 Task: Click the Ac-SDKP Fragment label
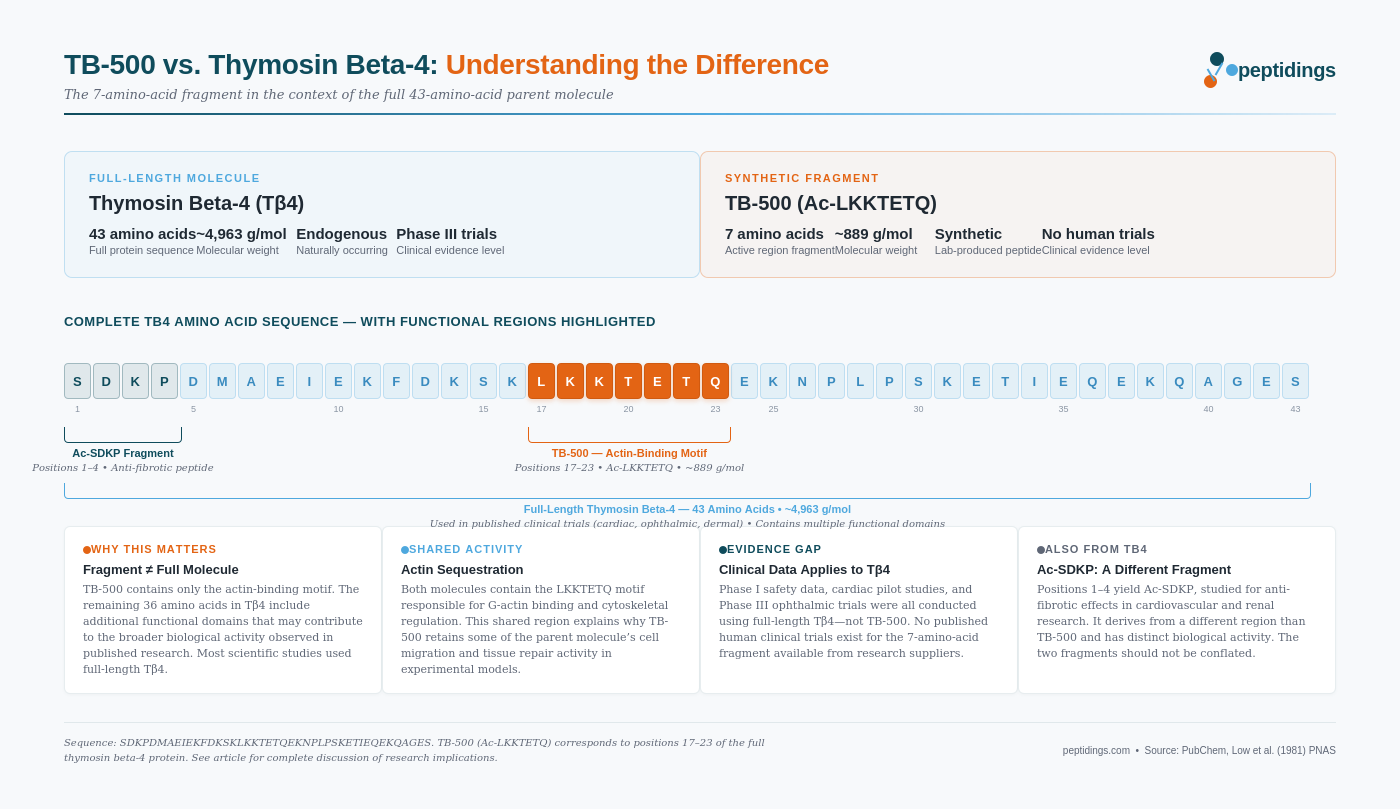click(x=123, y=453)
